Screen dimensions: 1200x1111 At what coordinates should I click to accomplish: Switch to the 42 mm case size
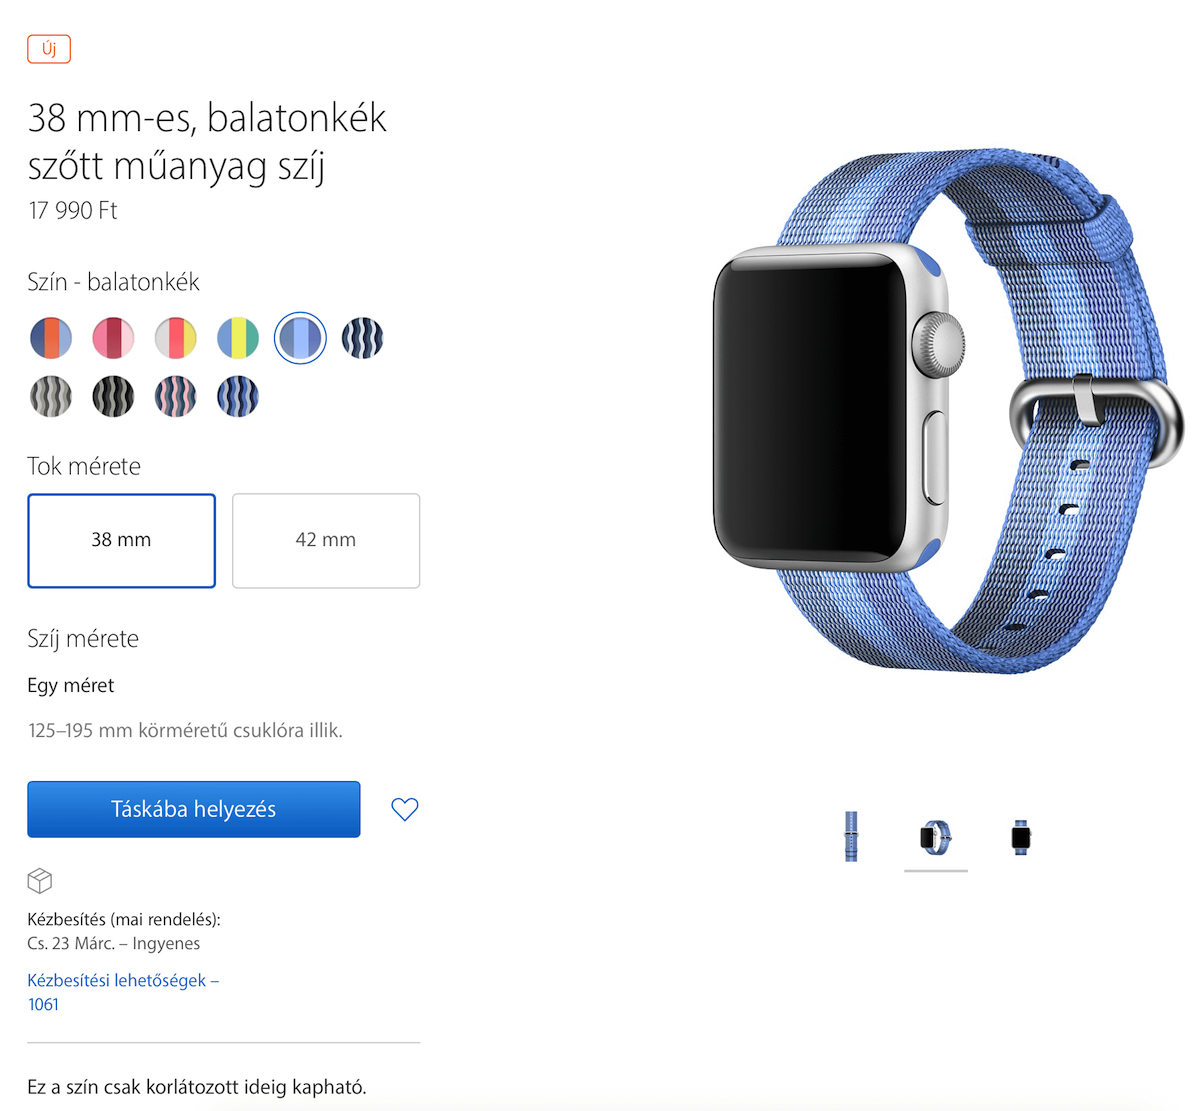pos(326,540)
